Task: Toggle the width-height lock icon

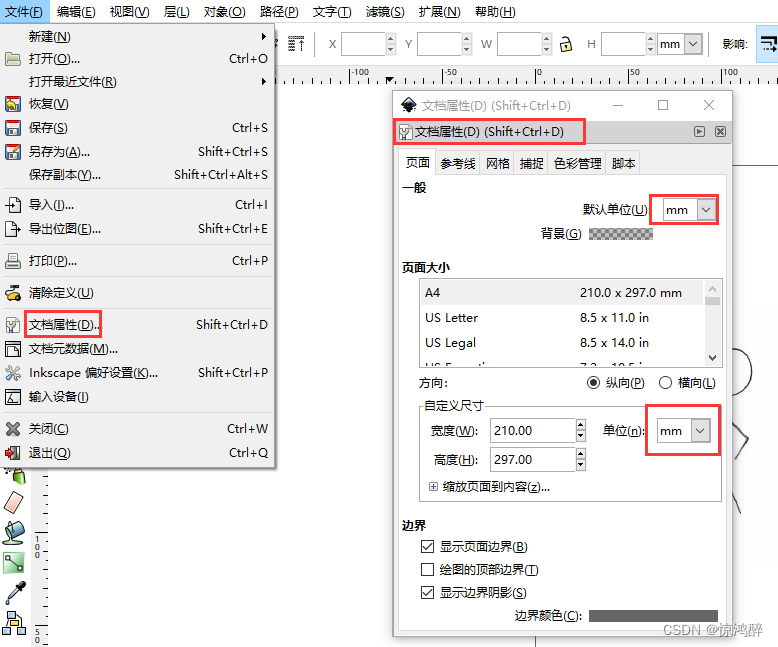Action: pos(566,44)
